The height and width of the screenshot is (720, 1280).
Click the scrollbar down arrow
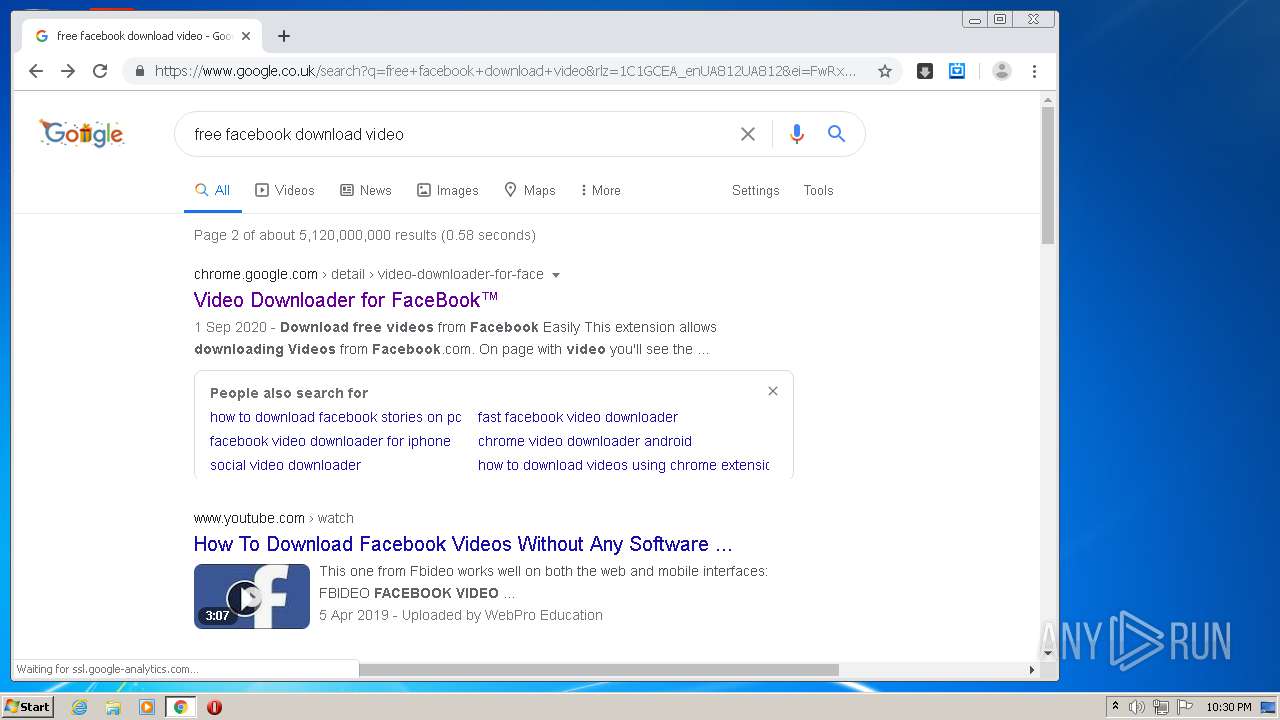click(1048, 653)
